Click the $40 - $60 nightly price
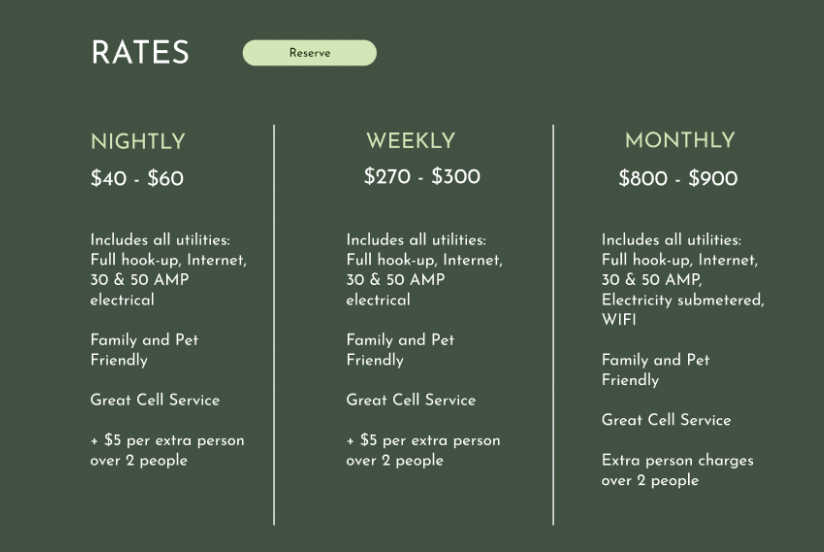824x552 pixels. click(137, 179)
